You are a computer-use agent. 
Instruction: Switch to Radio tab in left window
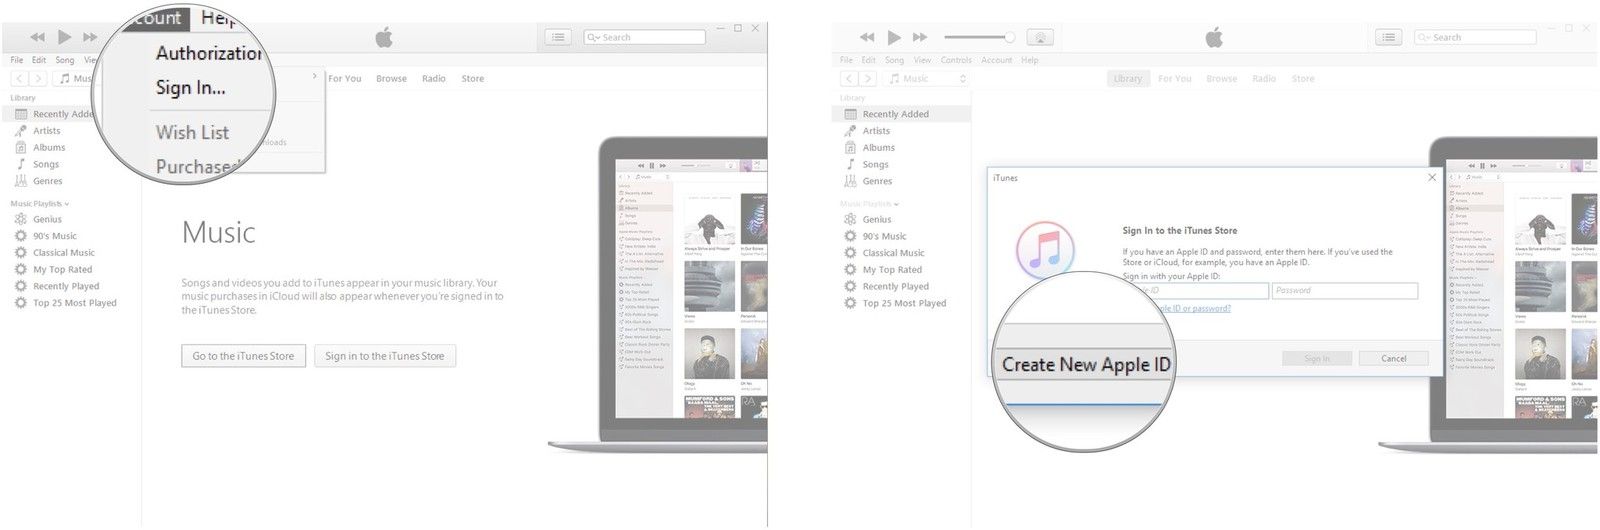[x=434, y=78]
